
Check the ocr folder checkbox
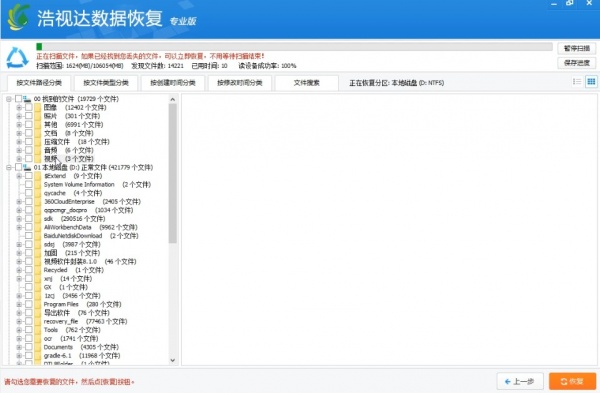tap(29, 338)
